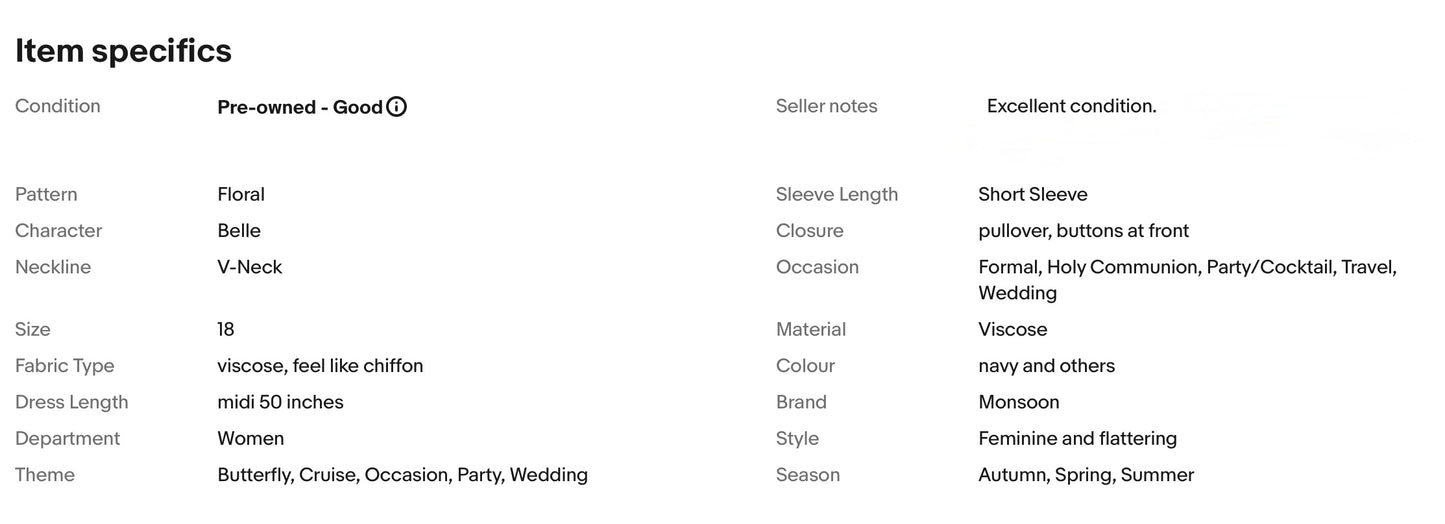
Task: Click the size value 18
Action: click(226, 329)
